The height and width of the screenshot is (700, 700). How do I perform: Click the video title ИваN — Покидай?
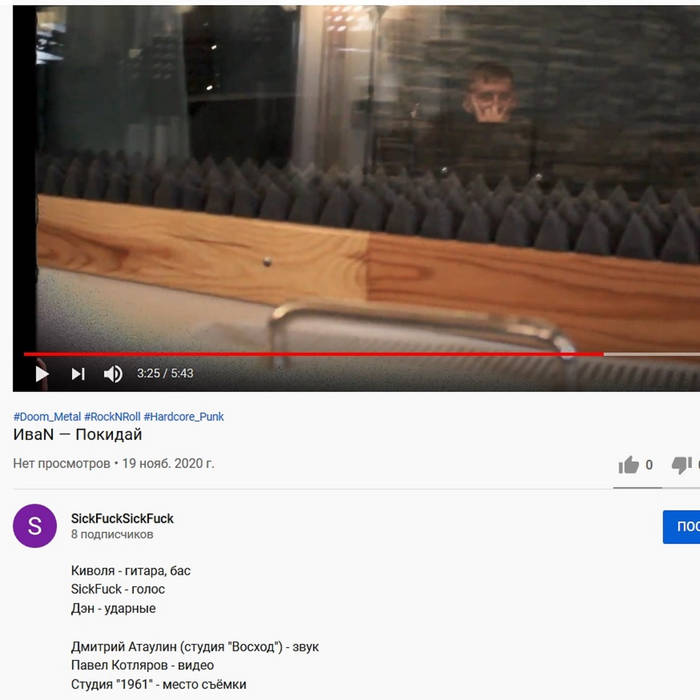pos(77,434)
